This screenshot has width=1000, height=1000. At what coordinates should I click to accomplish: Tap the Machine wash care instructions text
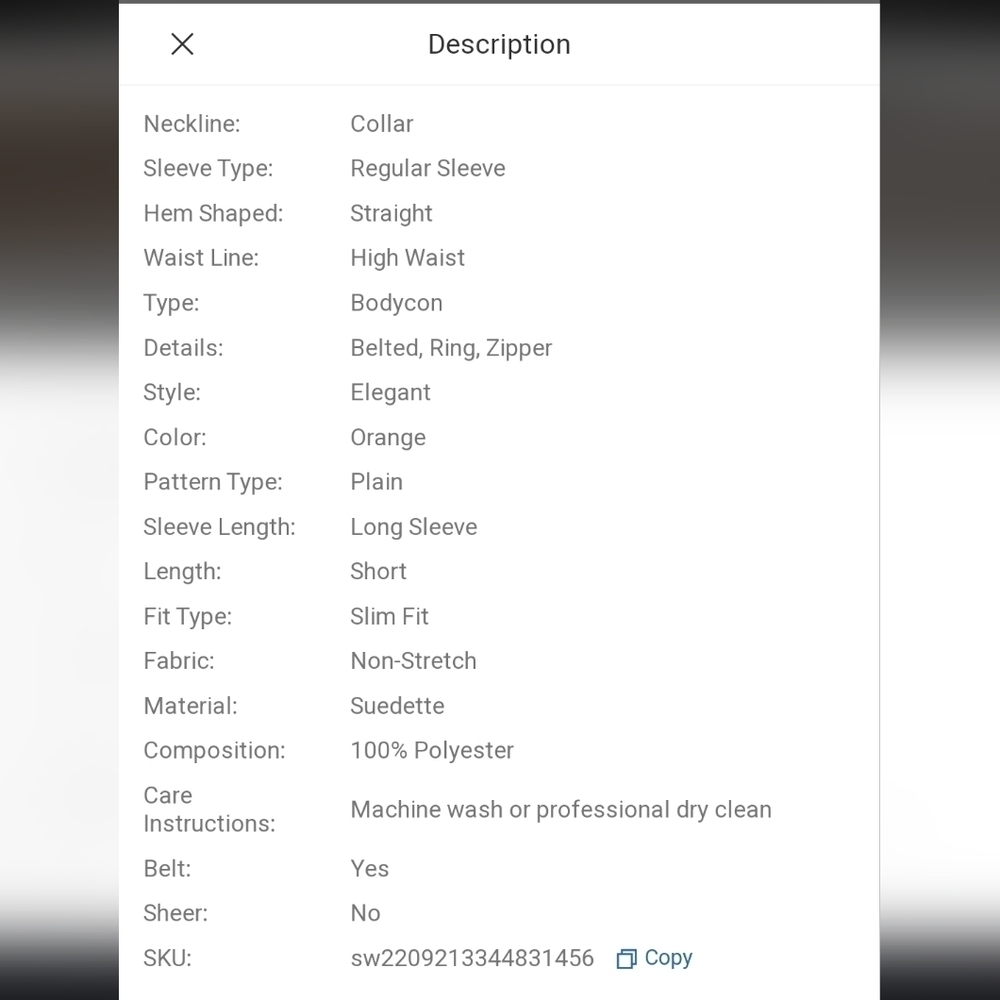[x=561, y=810]
